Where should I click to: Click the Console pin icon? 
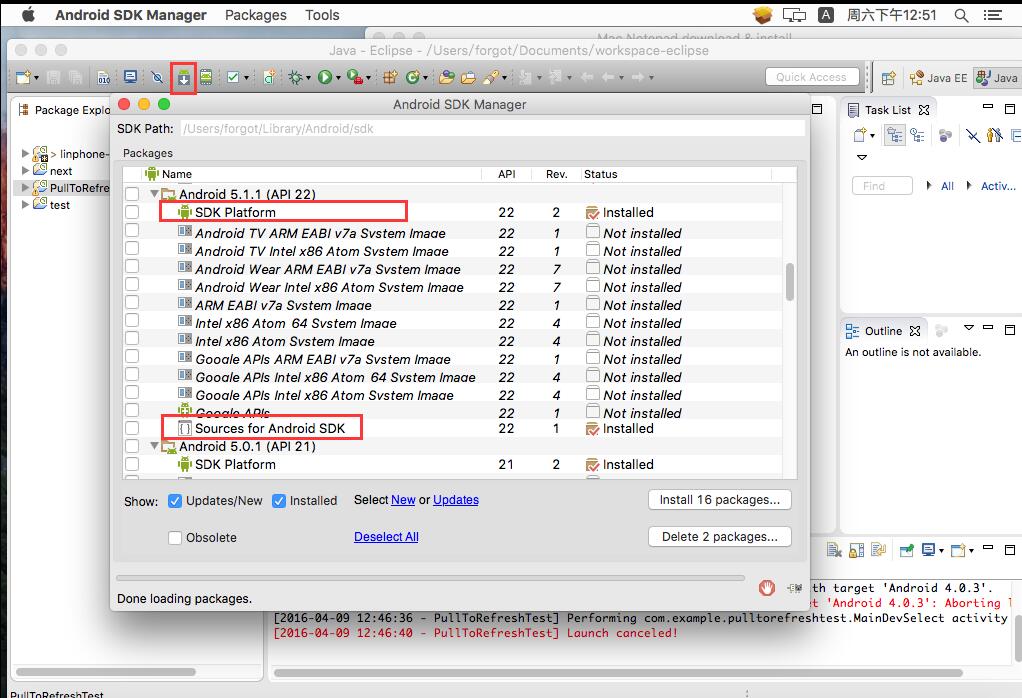tap(907, 550)
